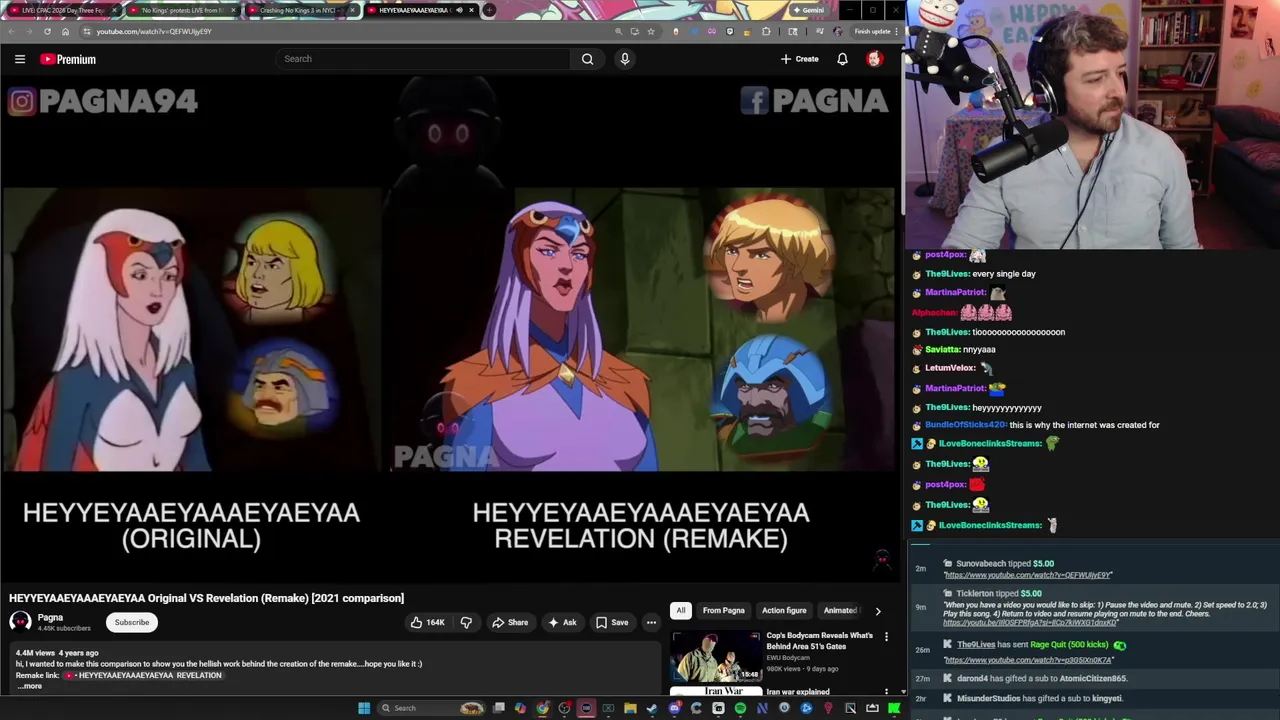Click the YouTube search magnifier button
Screen dimensions: 1280x720
(x=587, y=59)
